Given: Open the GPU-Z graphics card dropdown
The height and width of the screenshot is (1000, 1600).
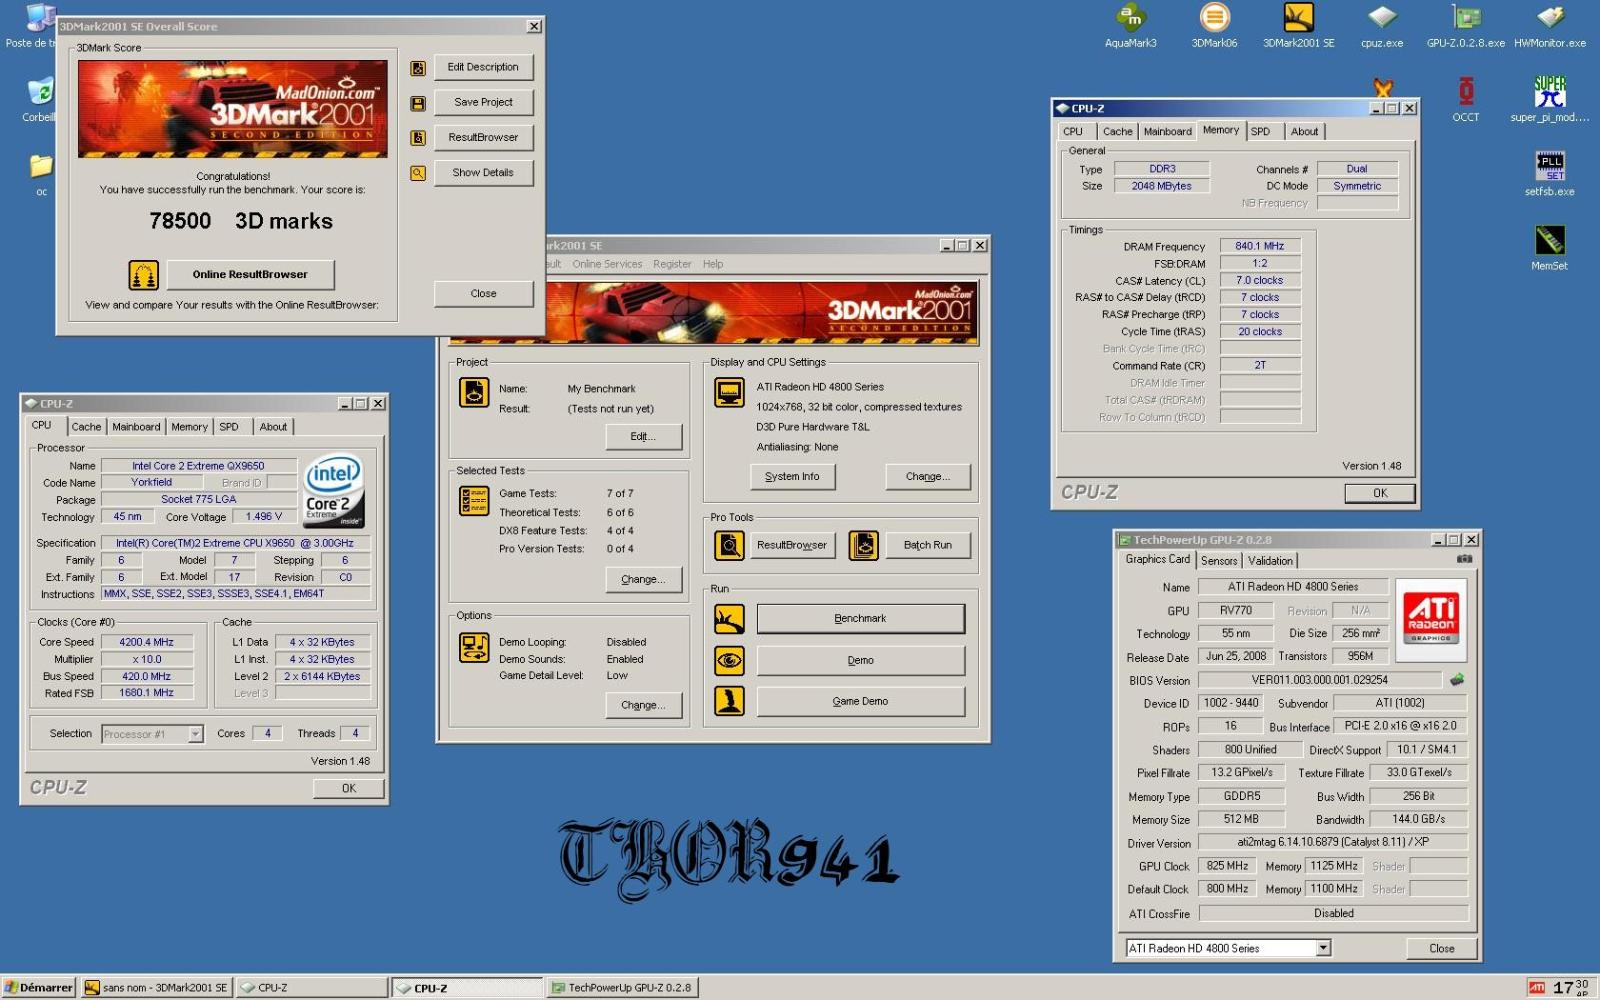Looking at the screenshot, I should pyautogui.click(x=1323, y=948).
